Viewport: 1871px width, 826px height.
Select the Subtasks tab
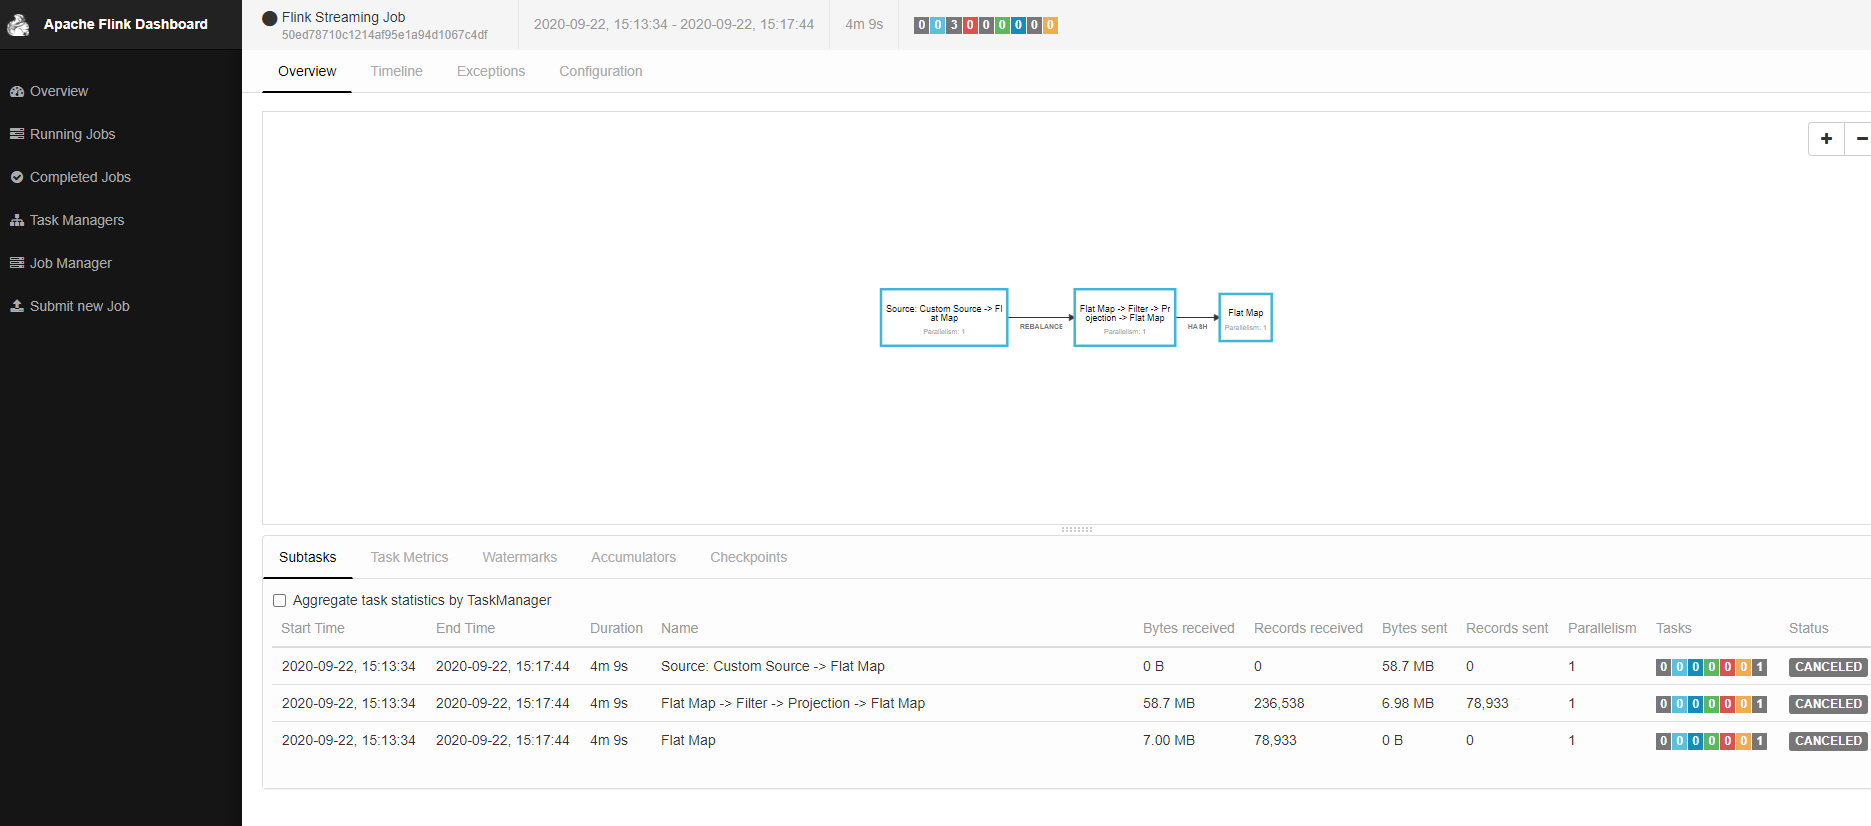click(x=308, y=557)
